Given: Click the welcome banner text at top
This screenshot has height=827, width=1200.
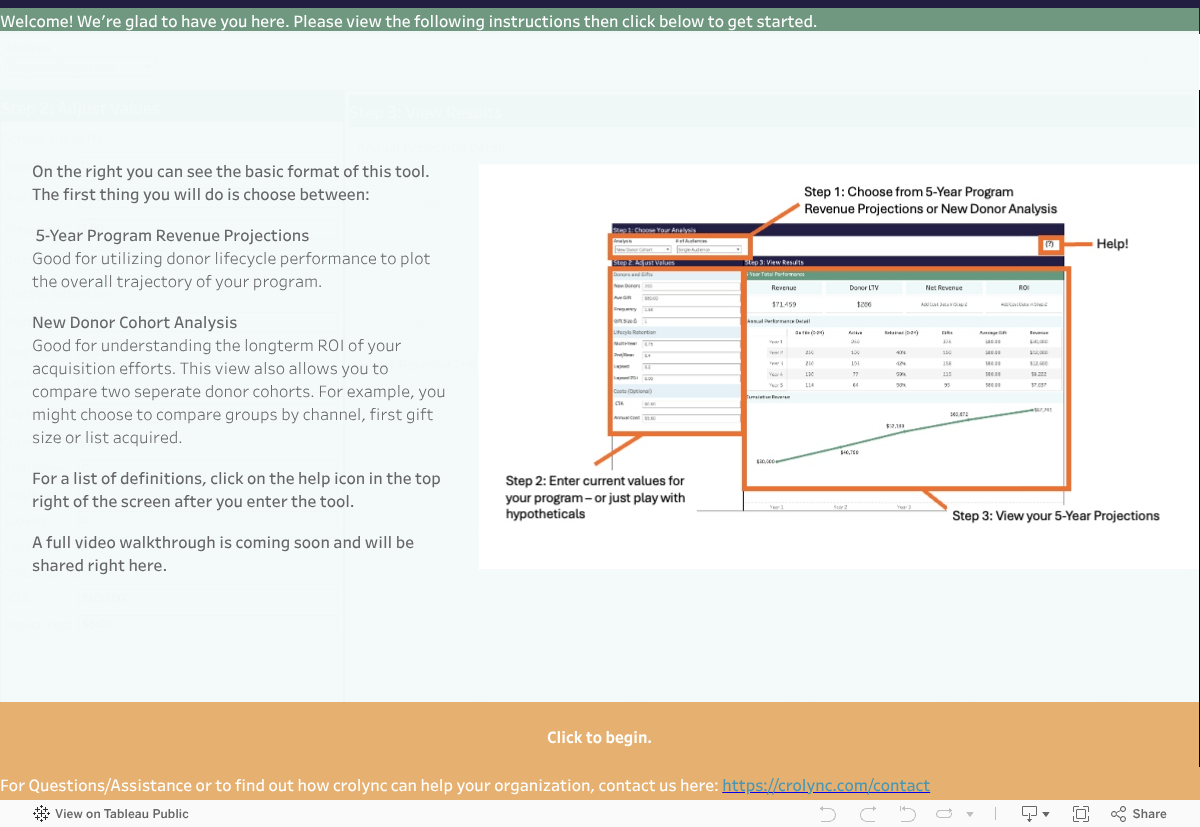Looking at the screenshot, I should (x=409, y=21).
